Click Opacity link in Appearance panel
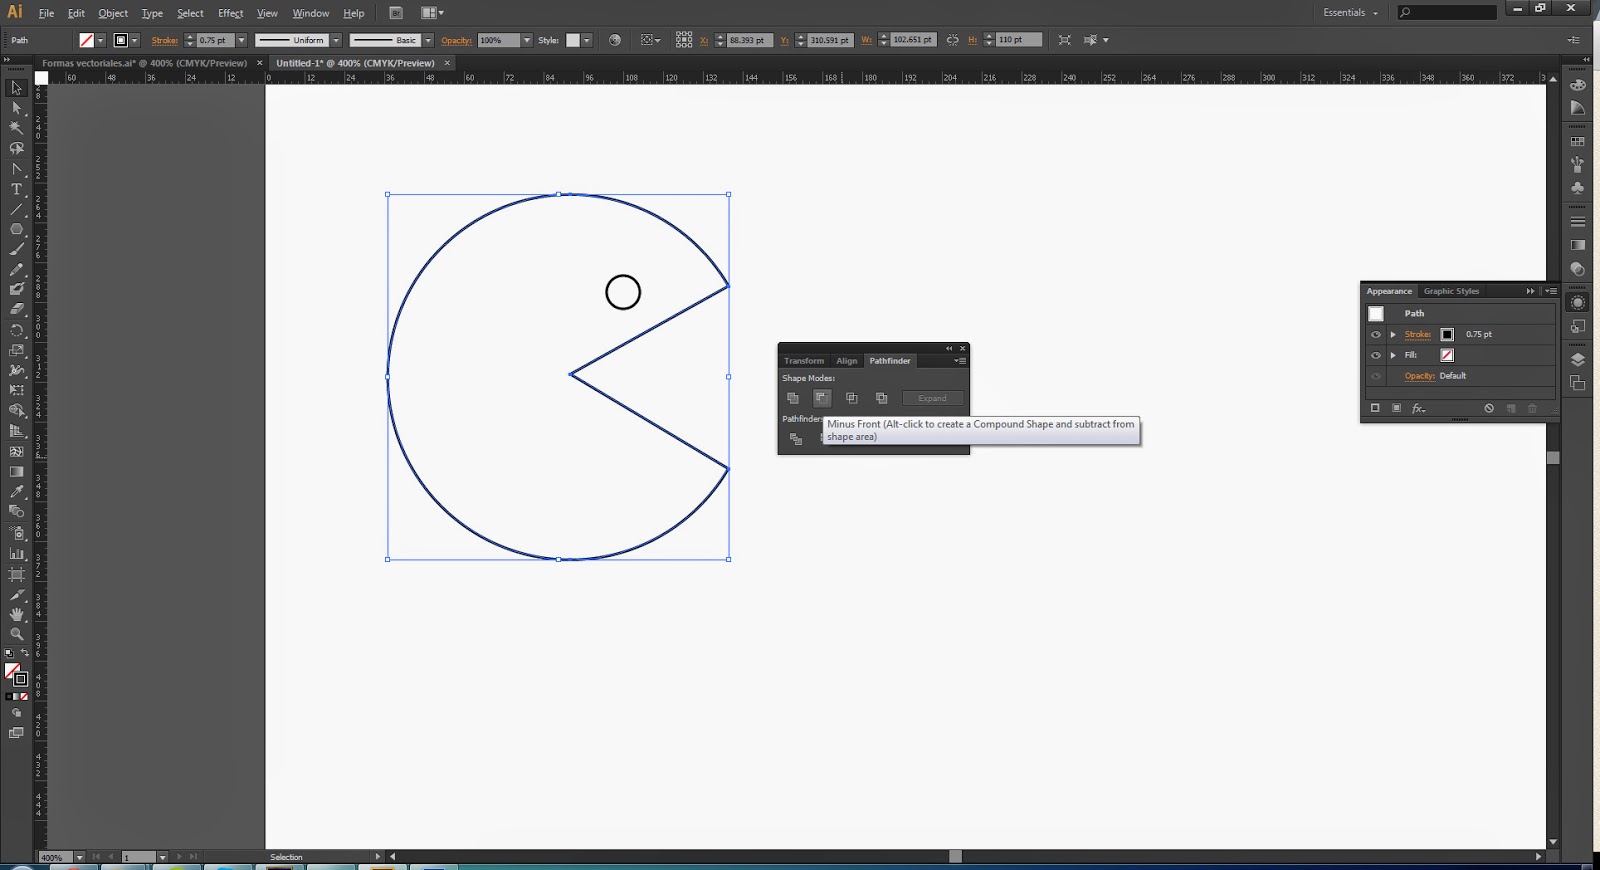1600x870 pixels. (1419, 376)
